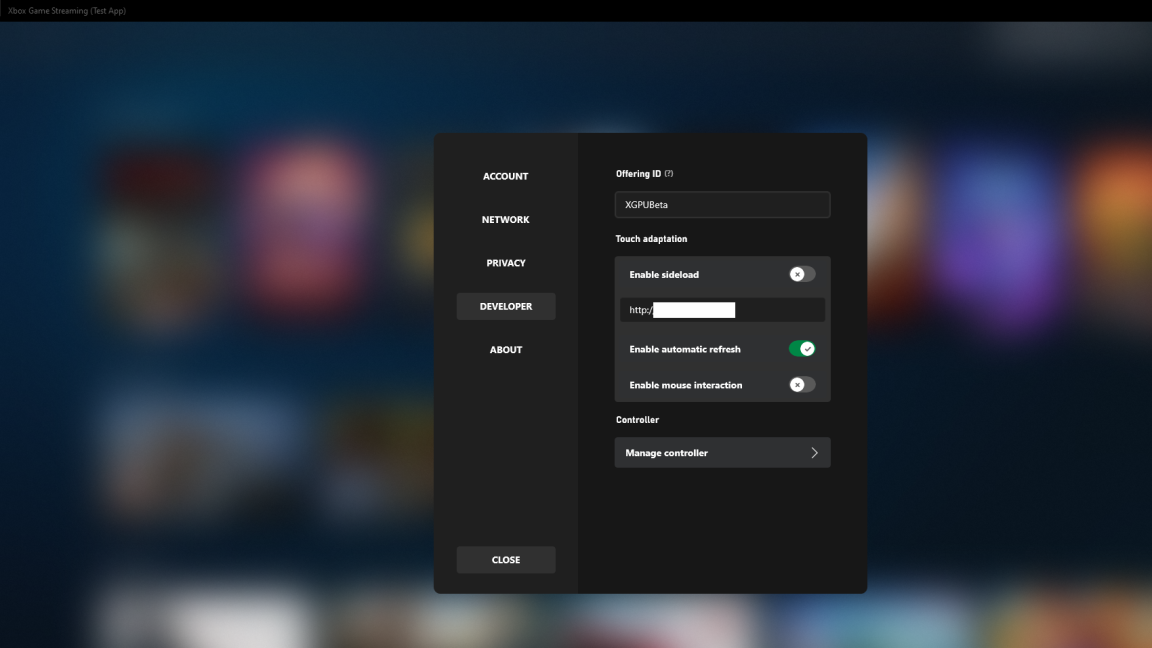The image size is (1152, 648).
Task: Select the sideload http URL field
Action: pyautogui.click(x=722, y=309)
